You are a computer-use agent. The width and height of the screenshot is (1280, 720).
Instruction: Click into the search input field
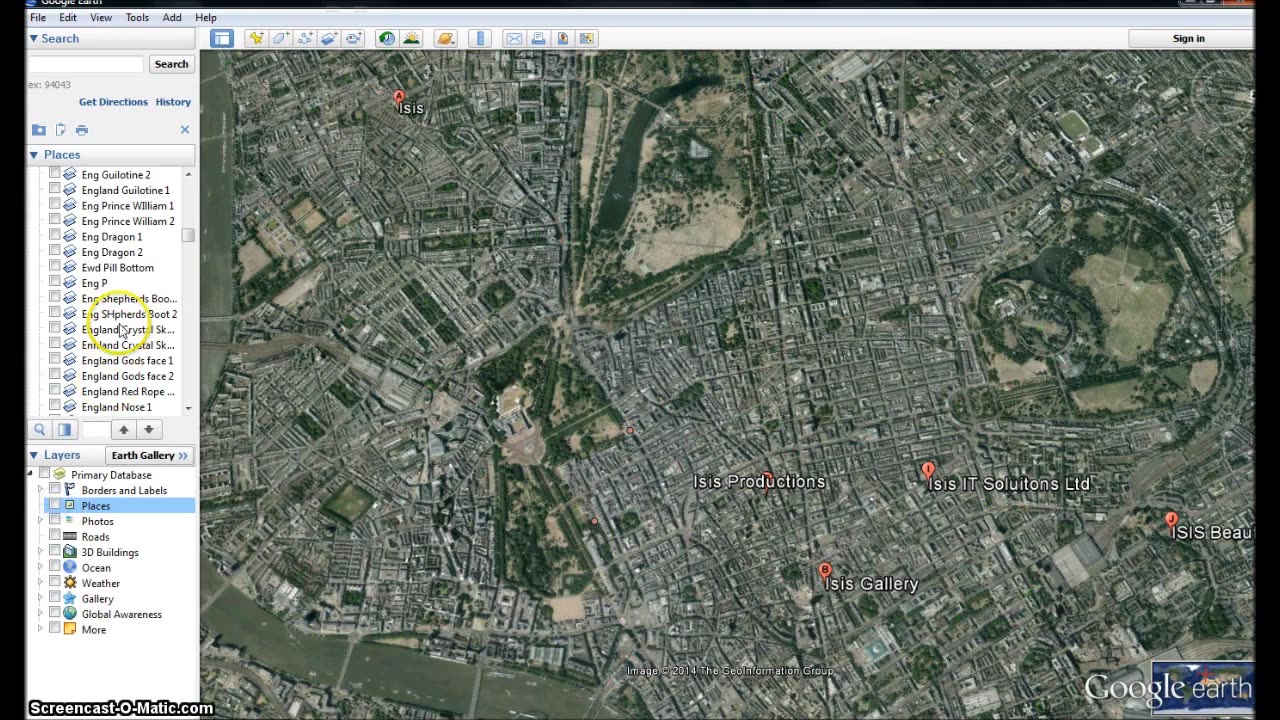point(86,64)
